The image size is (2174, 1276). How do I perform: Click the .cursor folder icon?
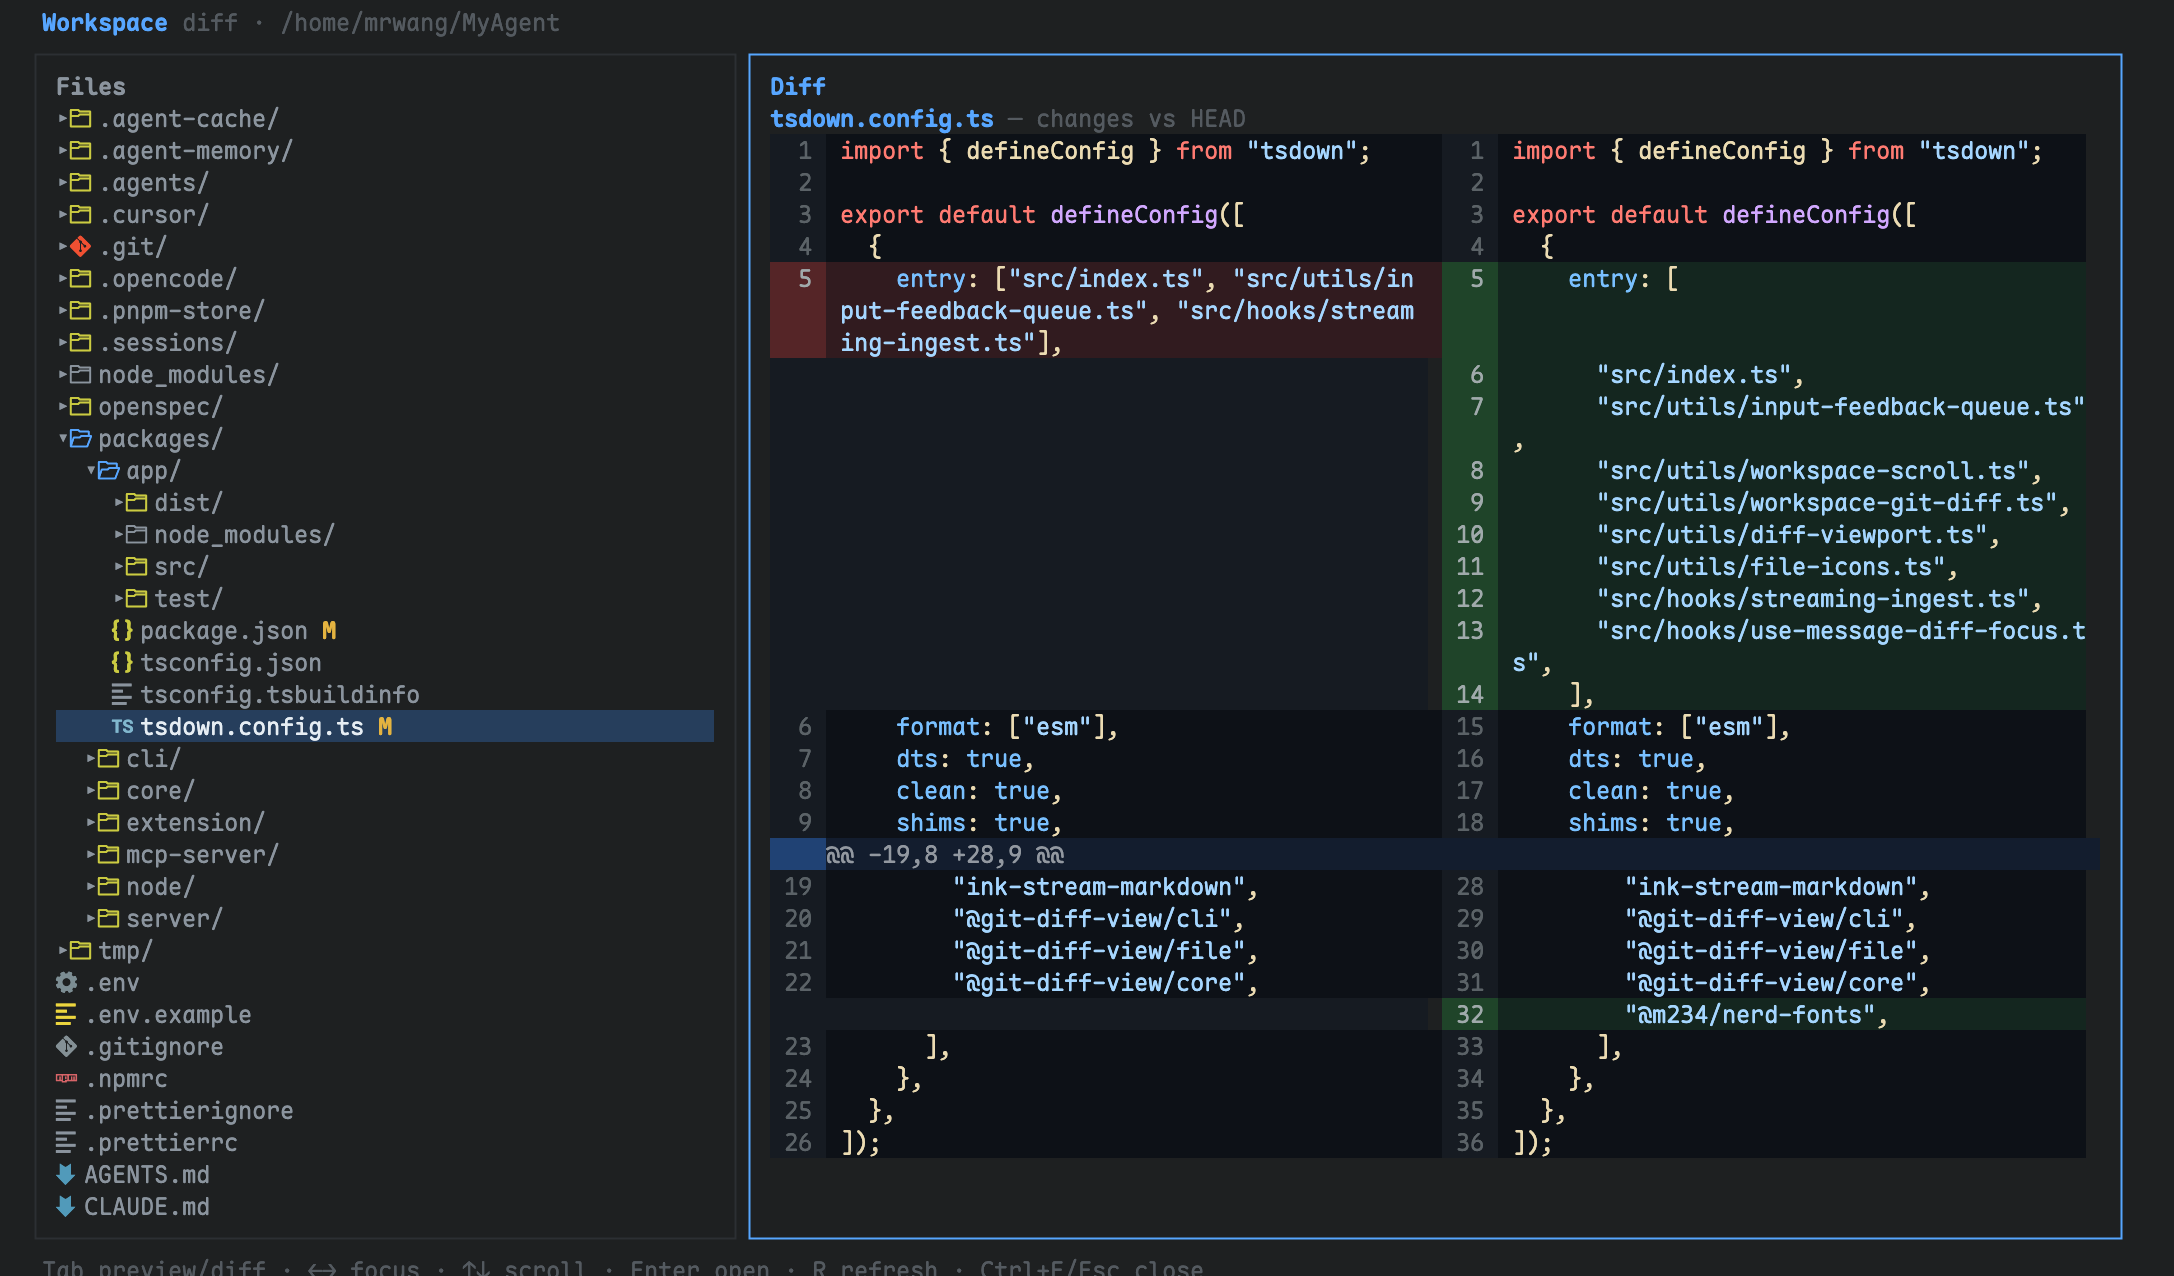[x=81, y=214]
